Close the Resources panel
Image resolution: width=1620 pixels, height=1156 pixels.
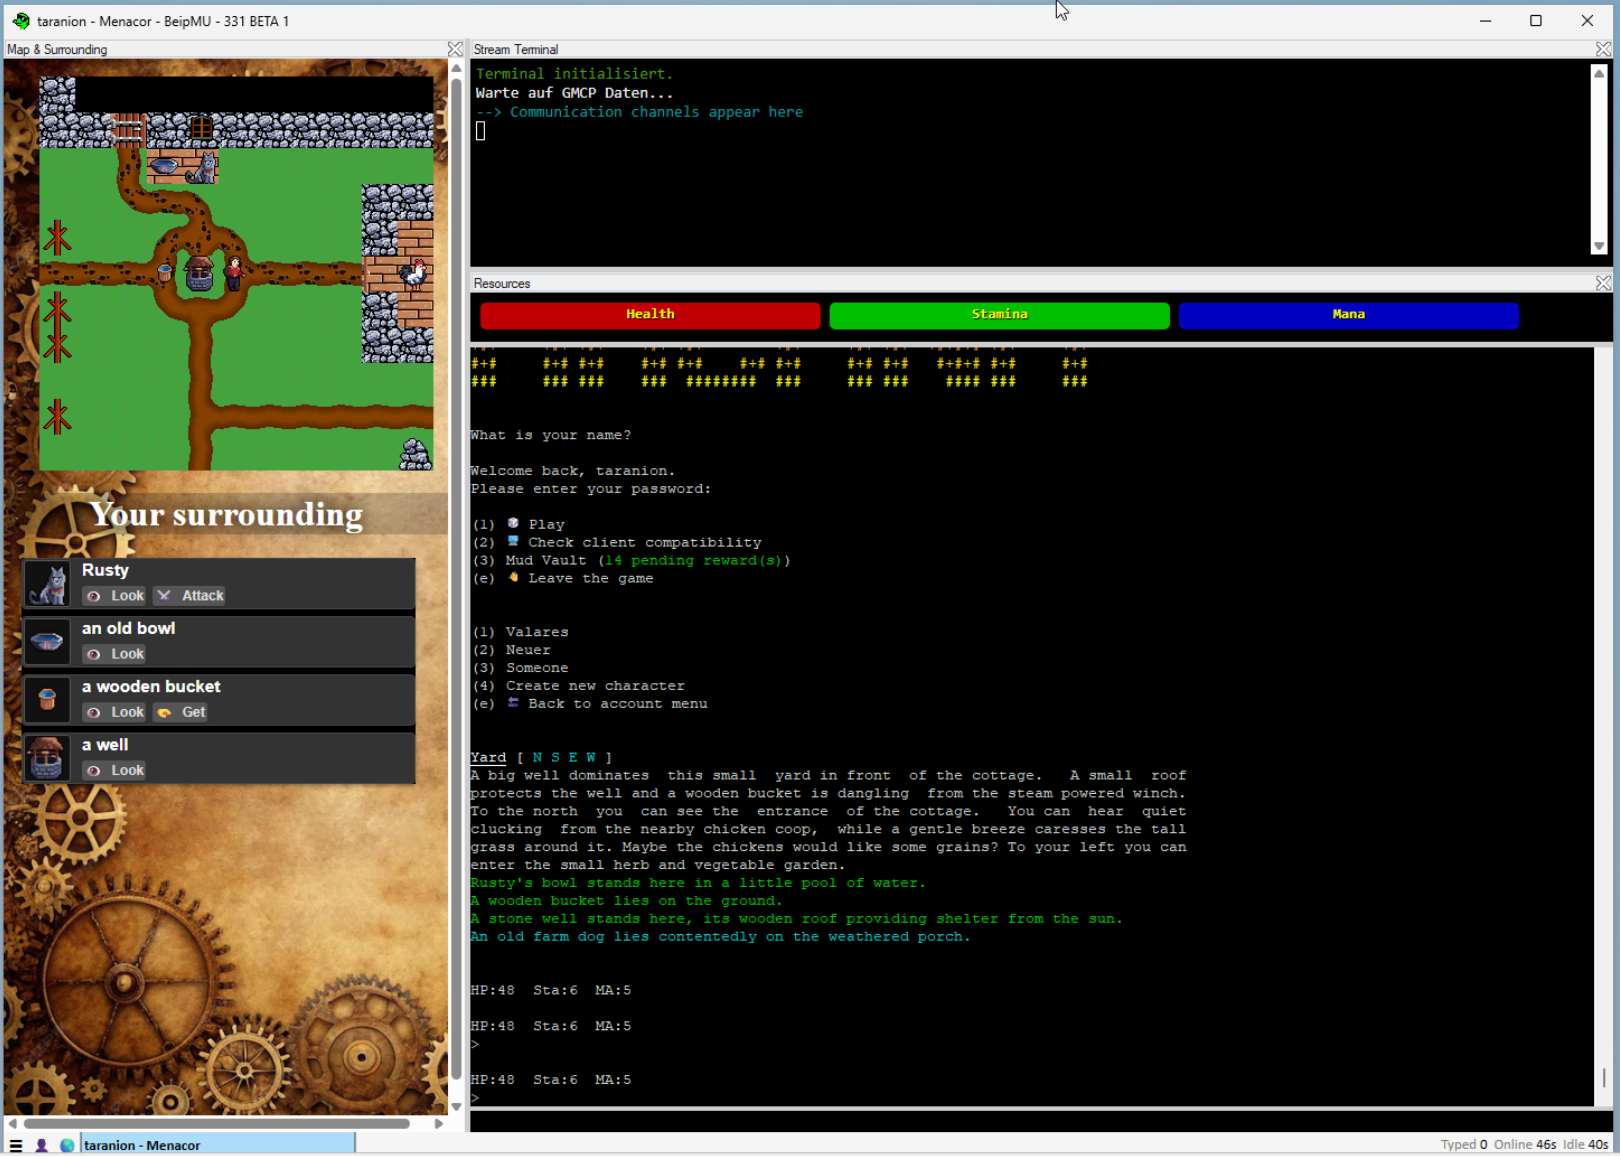[x=1603, y=283]
